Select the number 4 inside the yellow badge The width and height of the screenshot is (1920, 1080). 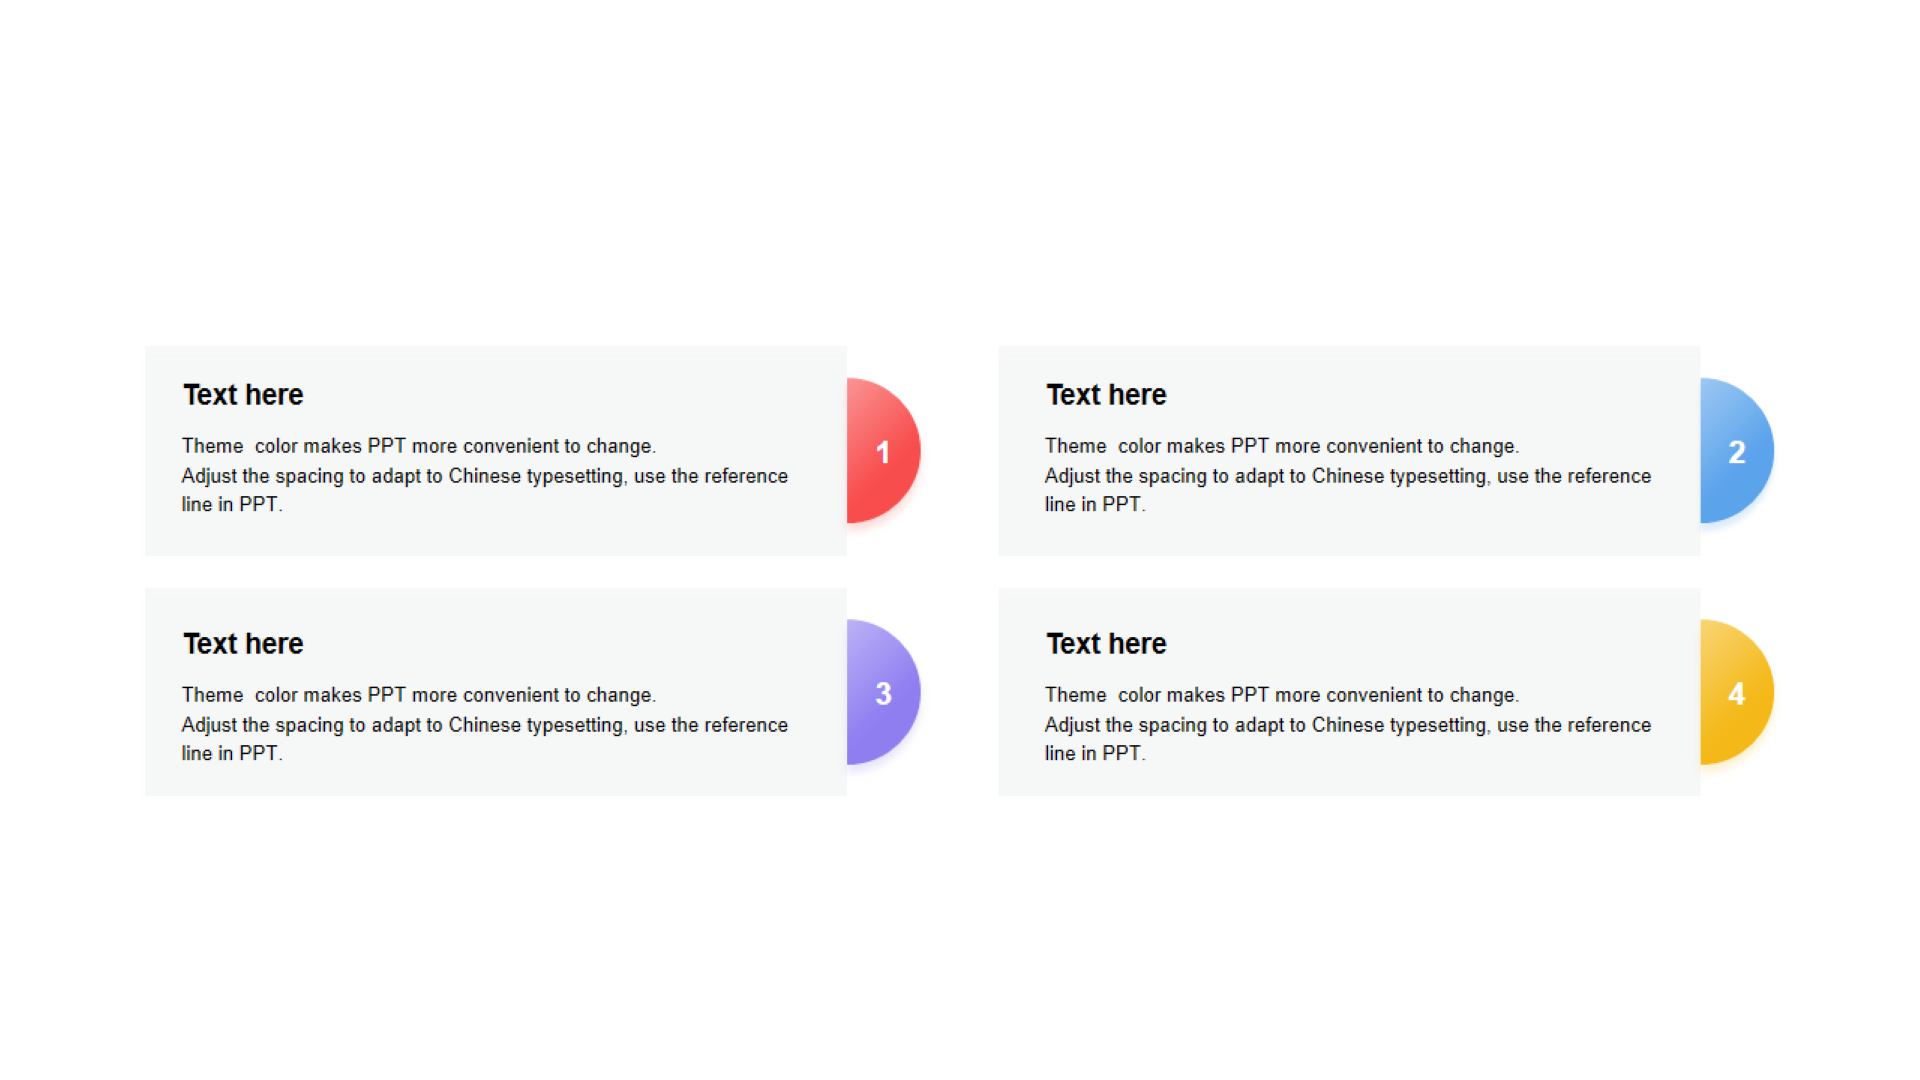(x=1737, y=694)
